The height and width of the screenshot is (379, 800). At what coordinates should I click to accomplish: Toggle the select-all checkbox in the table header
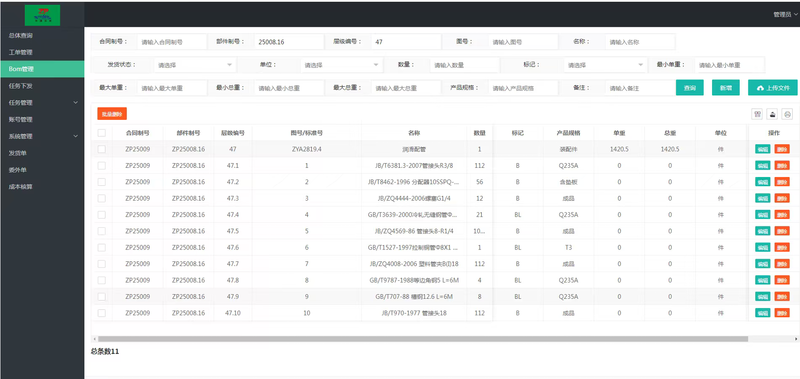click(x=102, y=133)
